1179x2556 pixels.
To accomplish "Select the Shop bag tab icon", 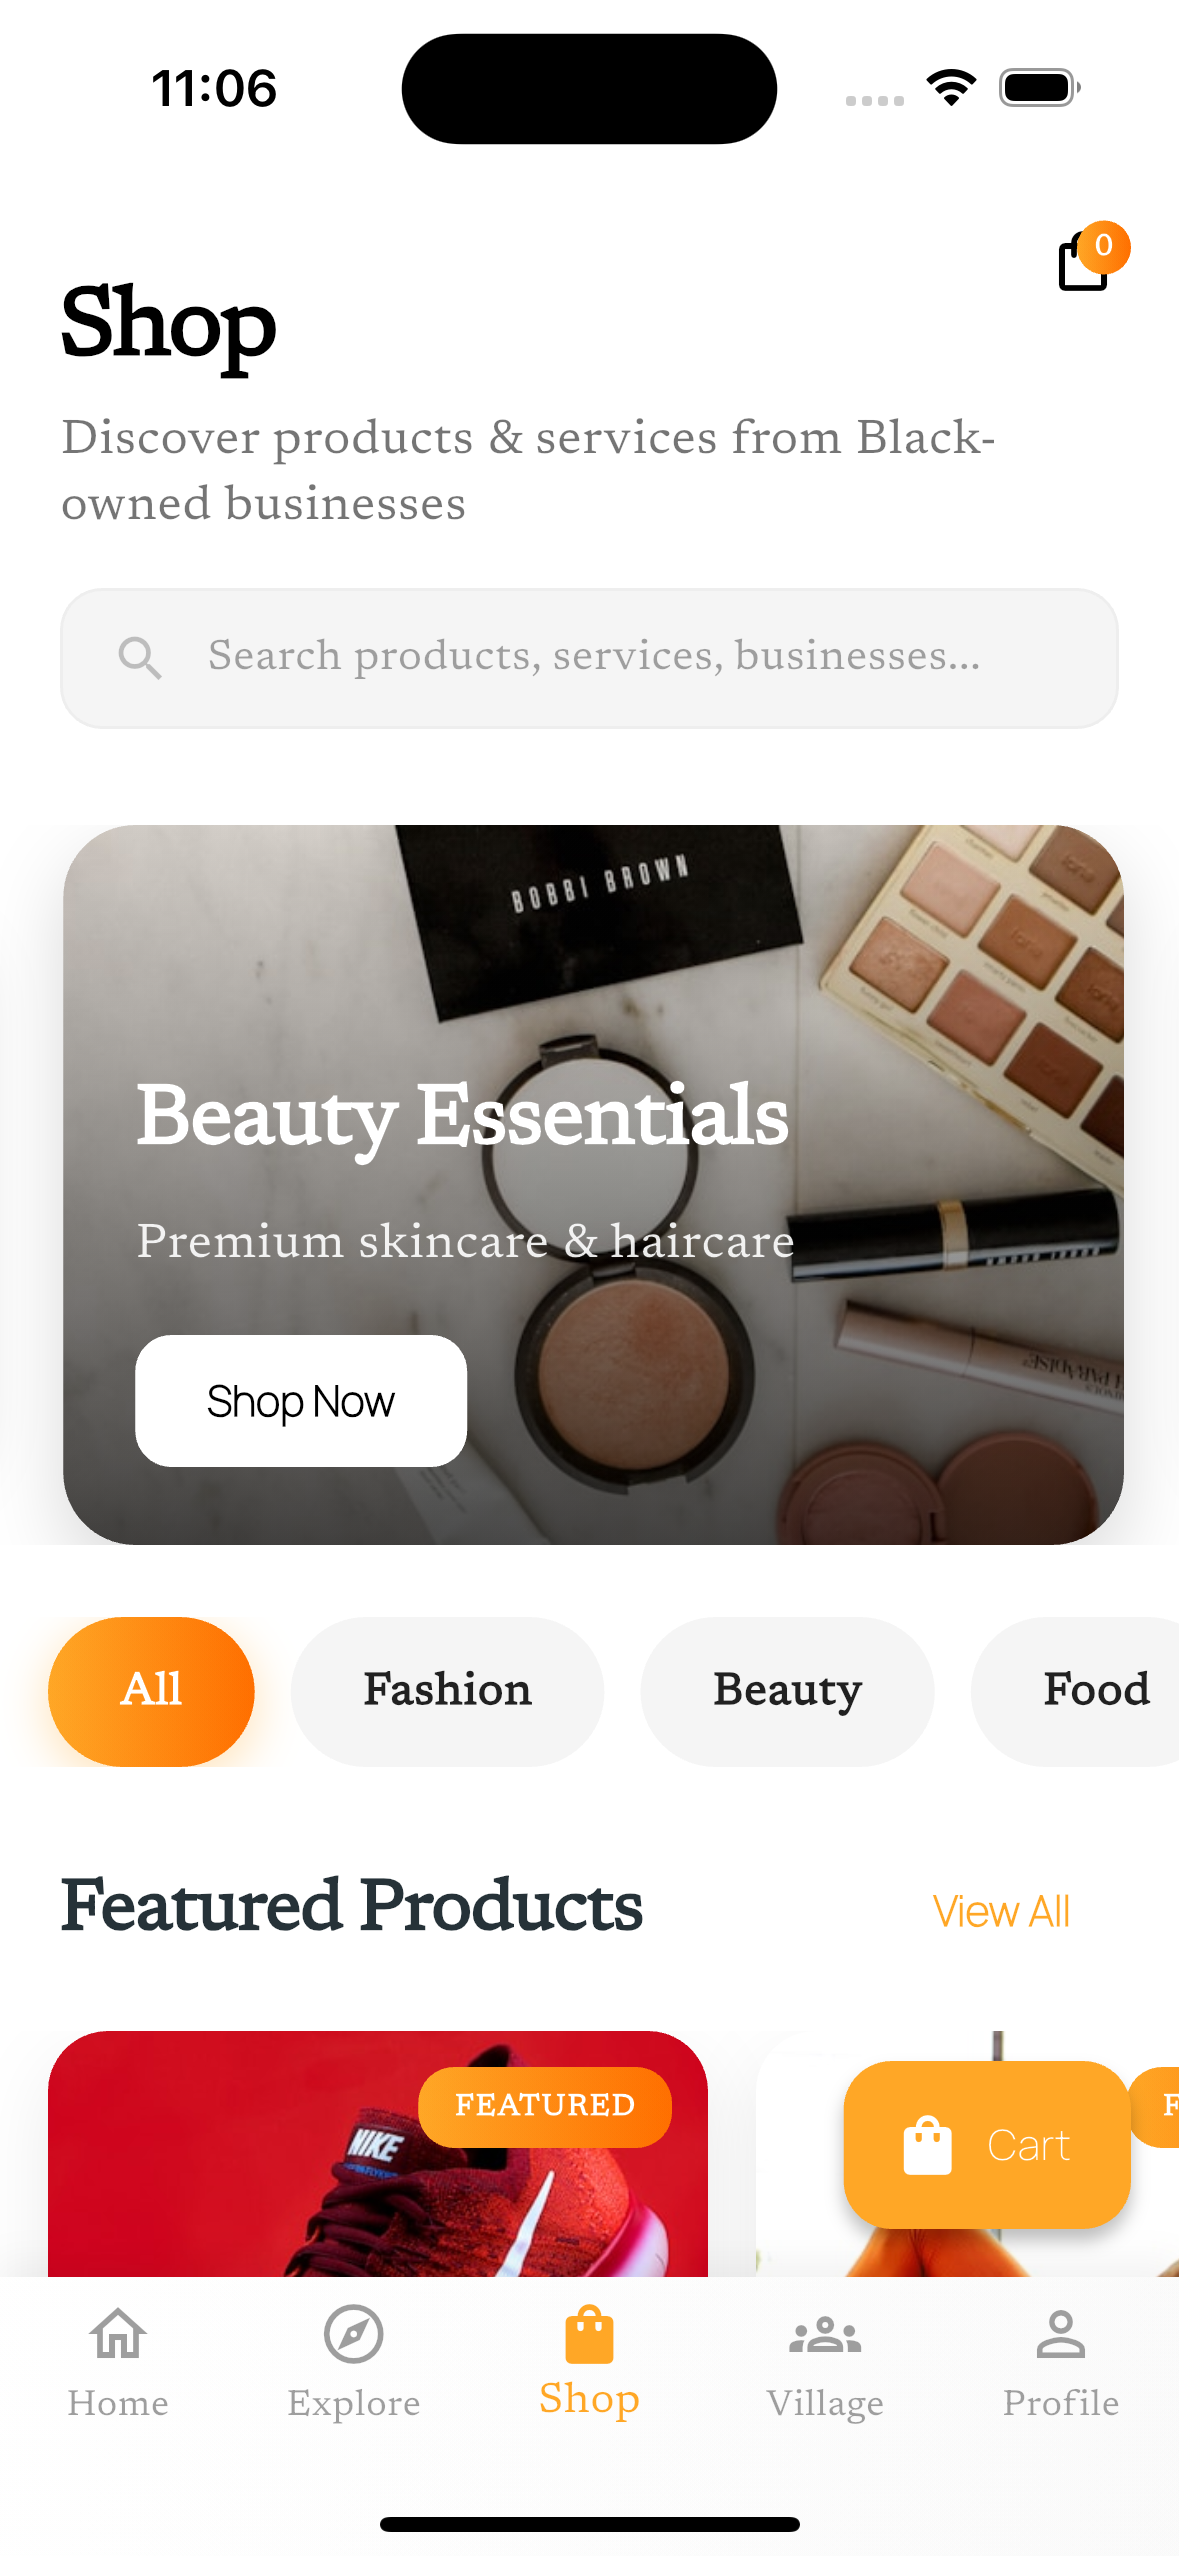I will pyautogui.click(x=589, y=2334).
